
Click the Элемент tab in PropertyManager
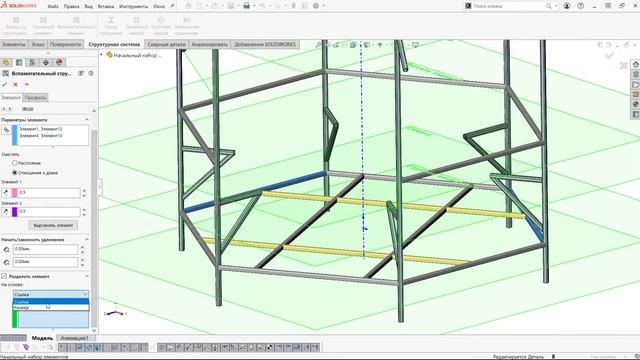coord(11,98)
